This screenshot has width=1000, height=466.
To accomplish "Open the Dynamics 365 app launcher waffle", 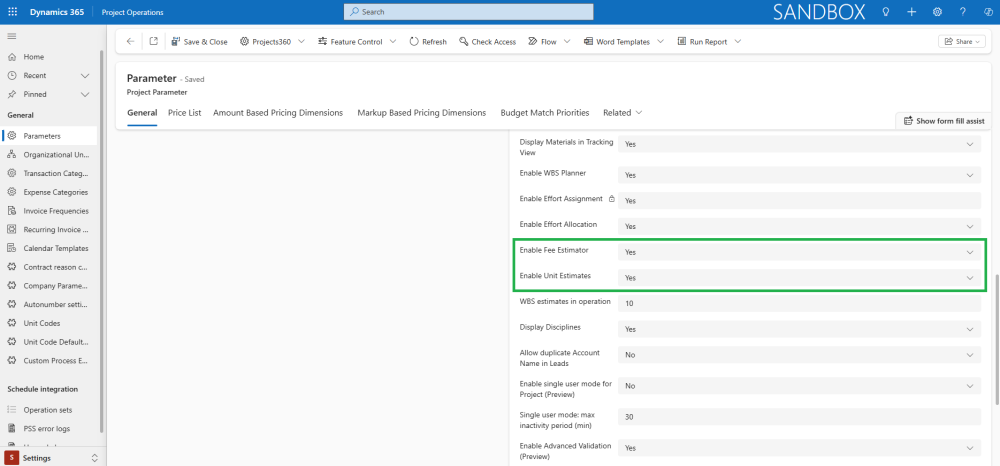I will 12,12.
